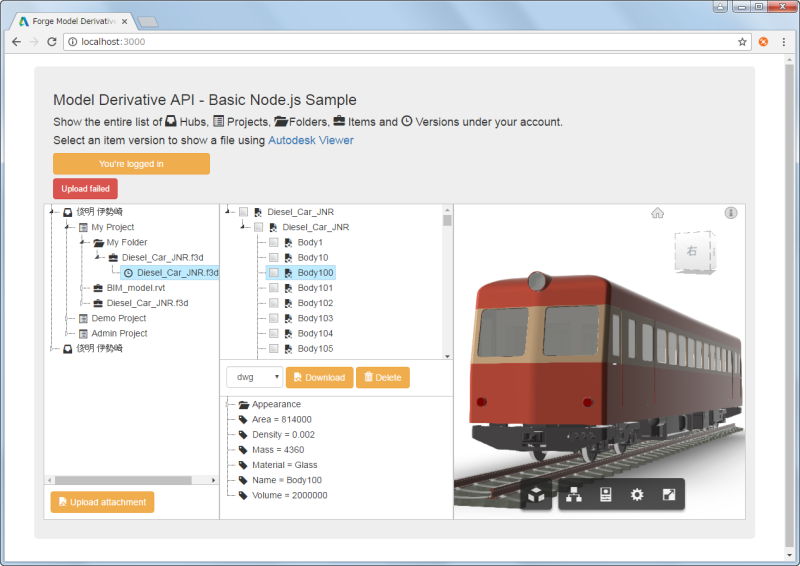Image resolution: width=800 pixels, height=566 pixels.
Task: Click the BIM_model.rvt item icon
Action: [x=98, y=288]
